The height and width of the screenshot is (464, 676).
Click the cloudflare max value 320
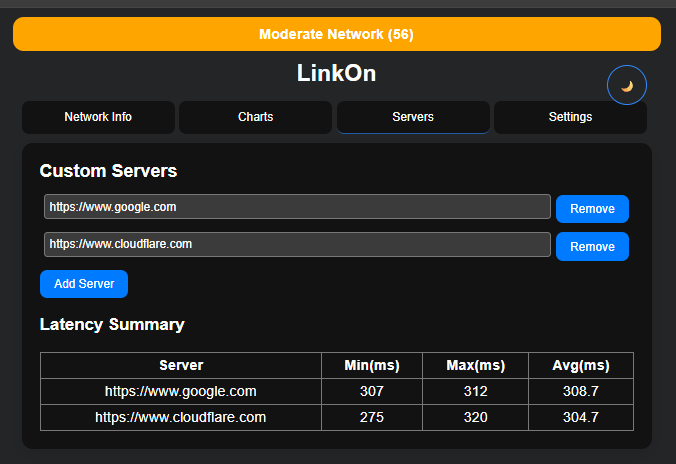pyautogui.click(x=476, y=417)
